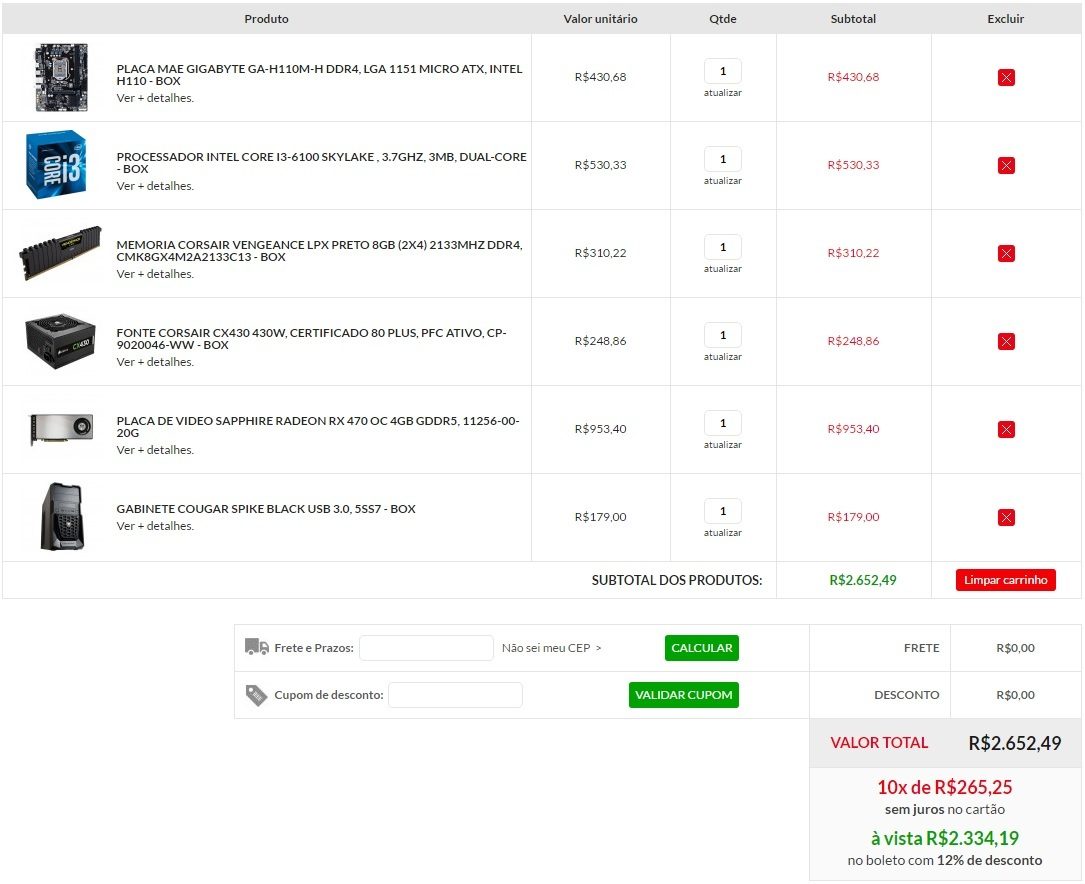View more details of Intel i3-6100 processor
1085x884 pixels.
pyautogui.click(x=155, y=186)
